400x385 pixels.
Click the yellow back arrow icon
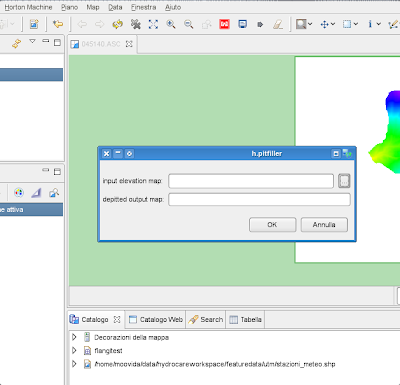tap(58, 24)
